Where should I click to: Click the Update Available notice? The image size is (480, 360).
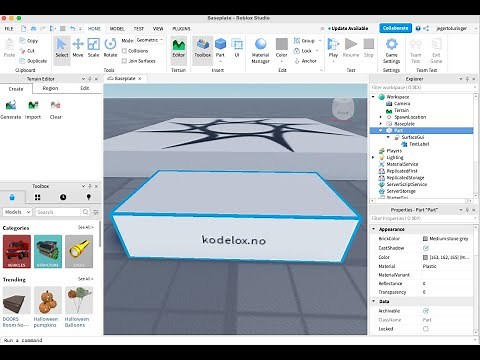348,29
